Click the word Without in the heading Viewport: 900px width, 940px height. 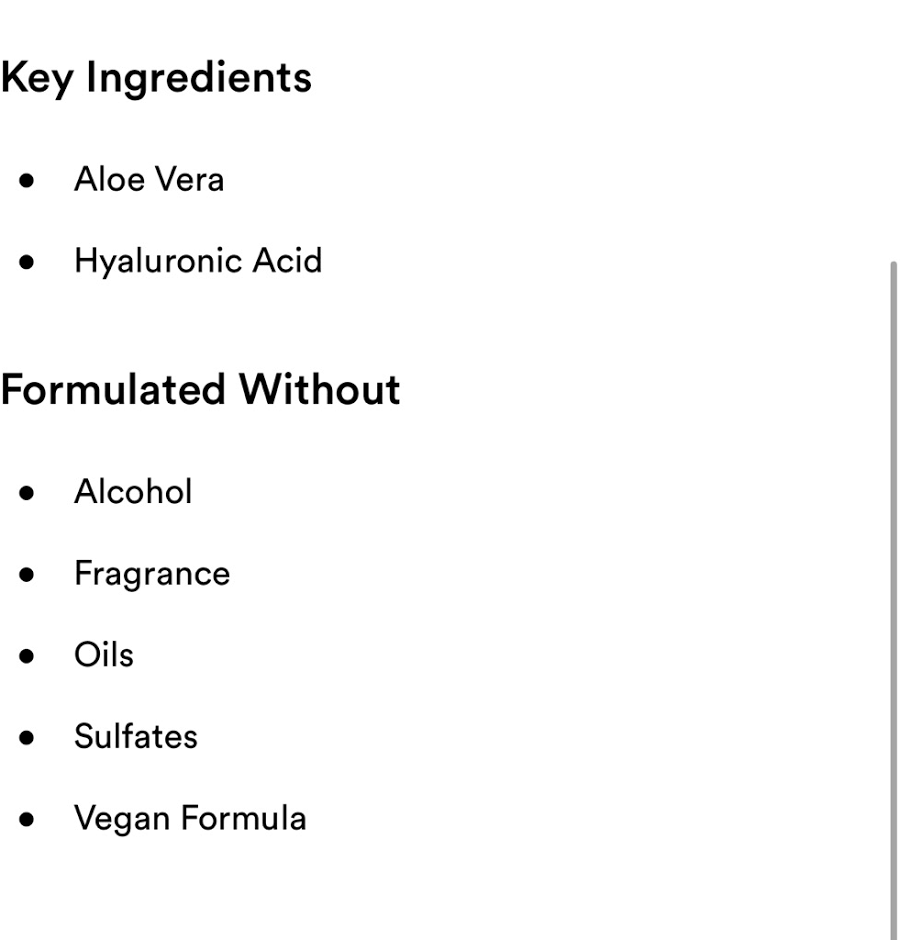(x=319, y=389)
